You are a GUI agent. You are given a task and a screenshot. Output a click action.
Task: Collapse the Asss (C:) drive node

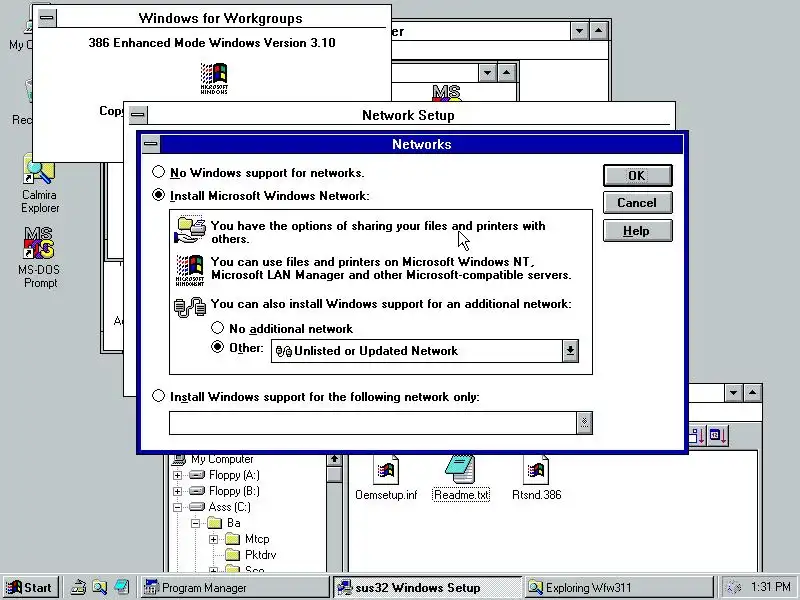click(x=178, y=507)
